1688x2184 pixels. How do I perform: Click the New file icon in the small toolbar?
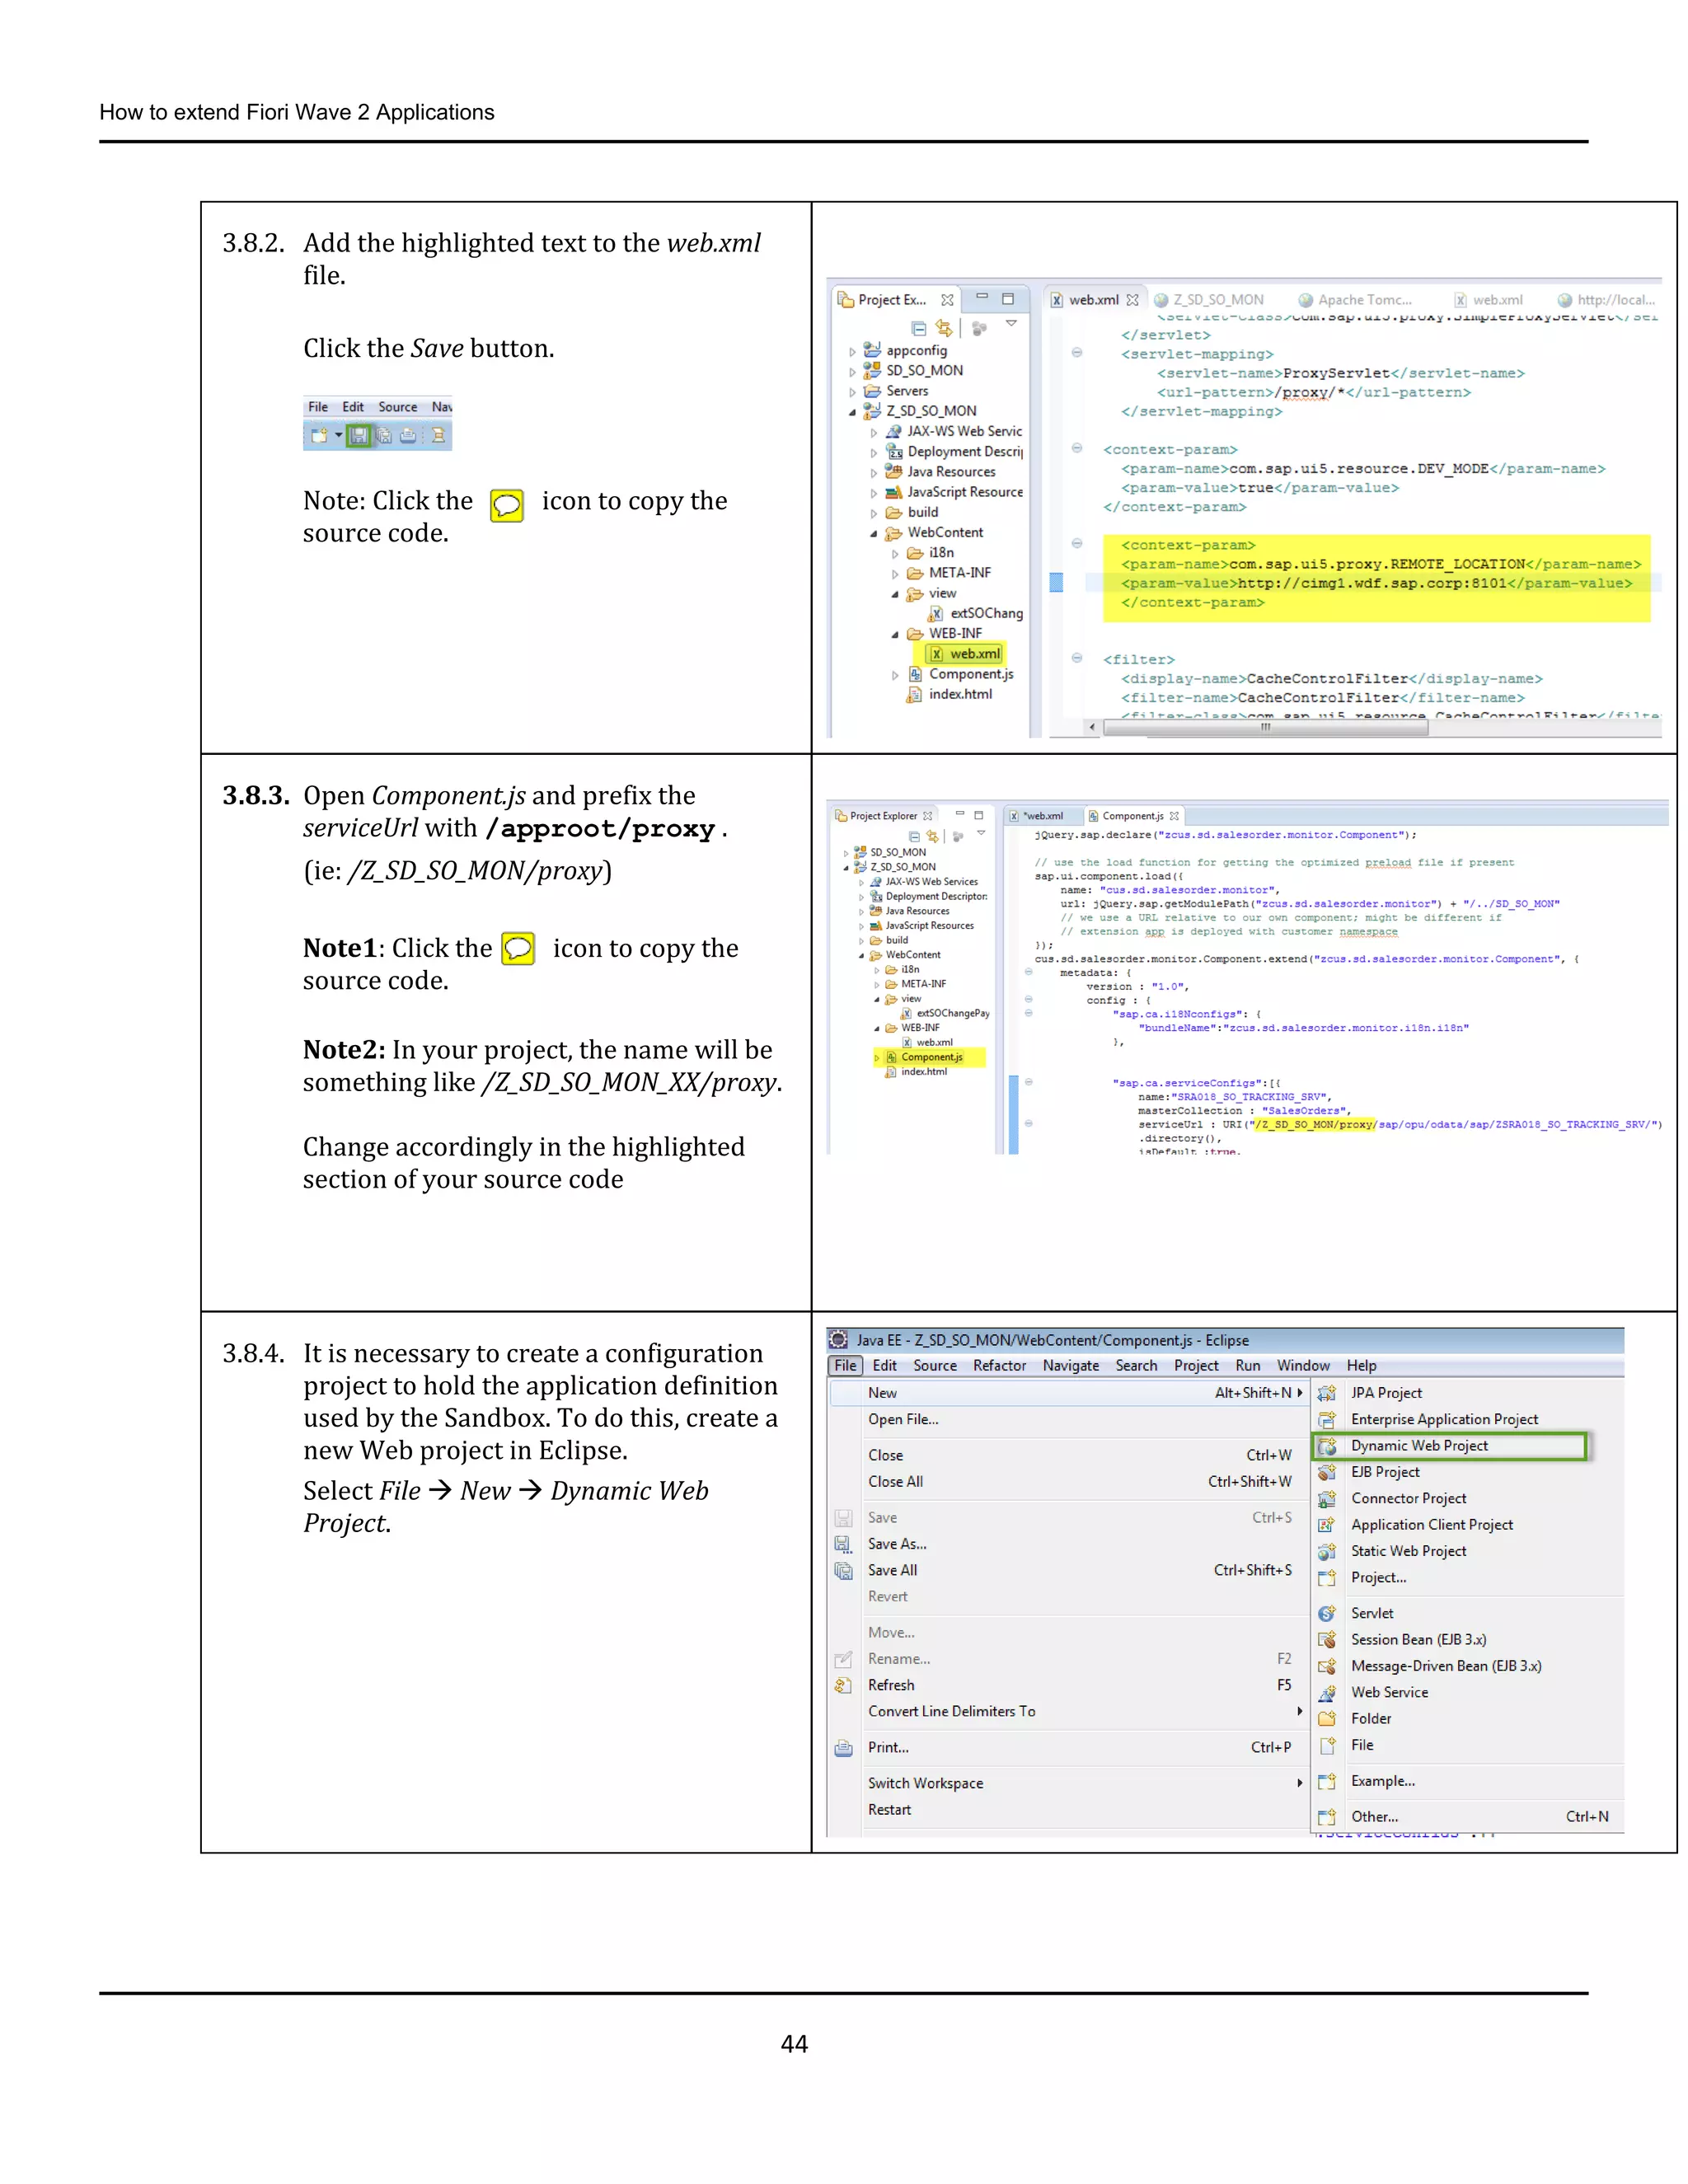click(x=319, y=435)
